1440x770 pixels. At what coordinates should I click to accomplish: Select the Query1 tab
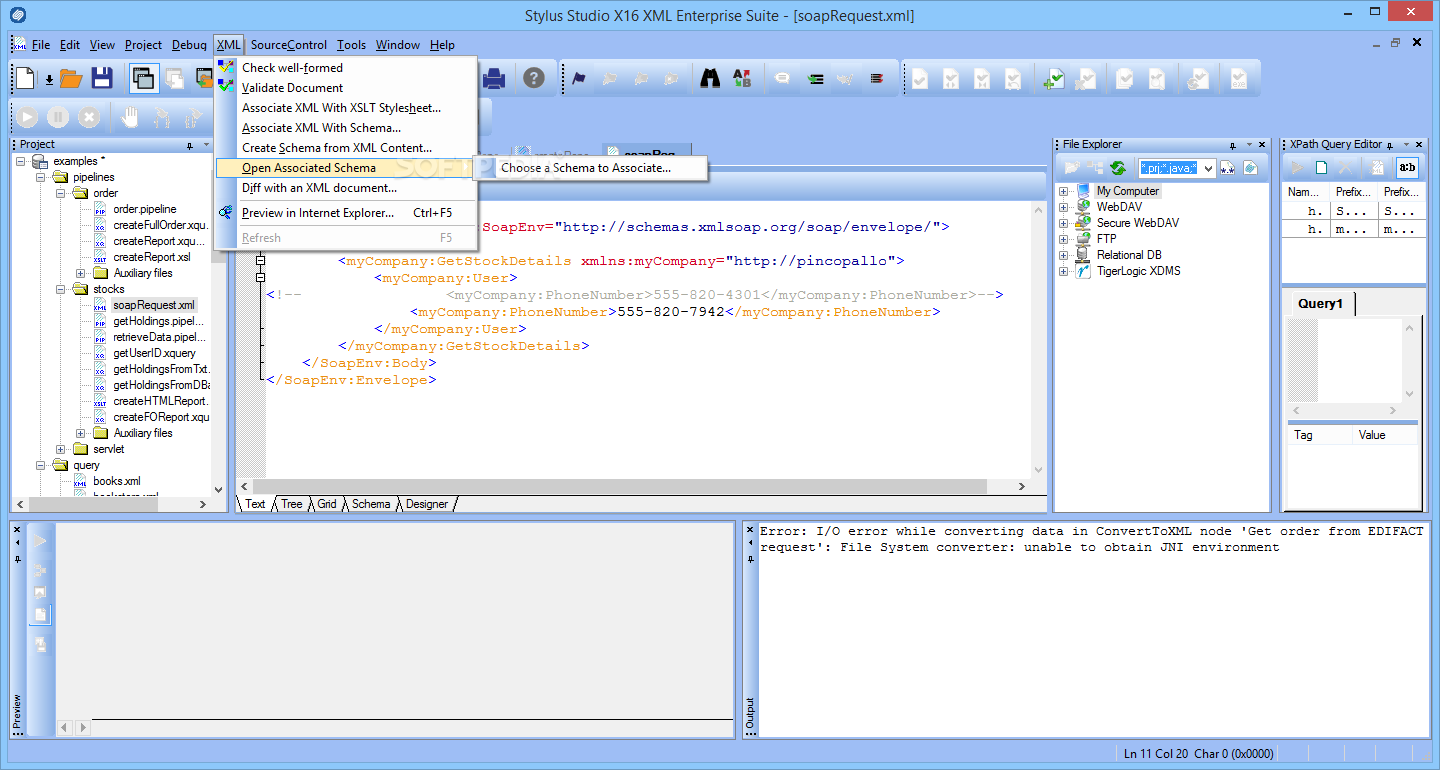point(1320,304)
